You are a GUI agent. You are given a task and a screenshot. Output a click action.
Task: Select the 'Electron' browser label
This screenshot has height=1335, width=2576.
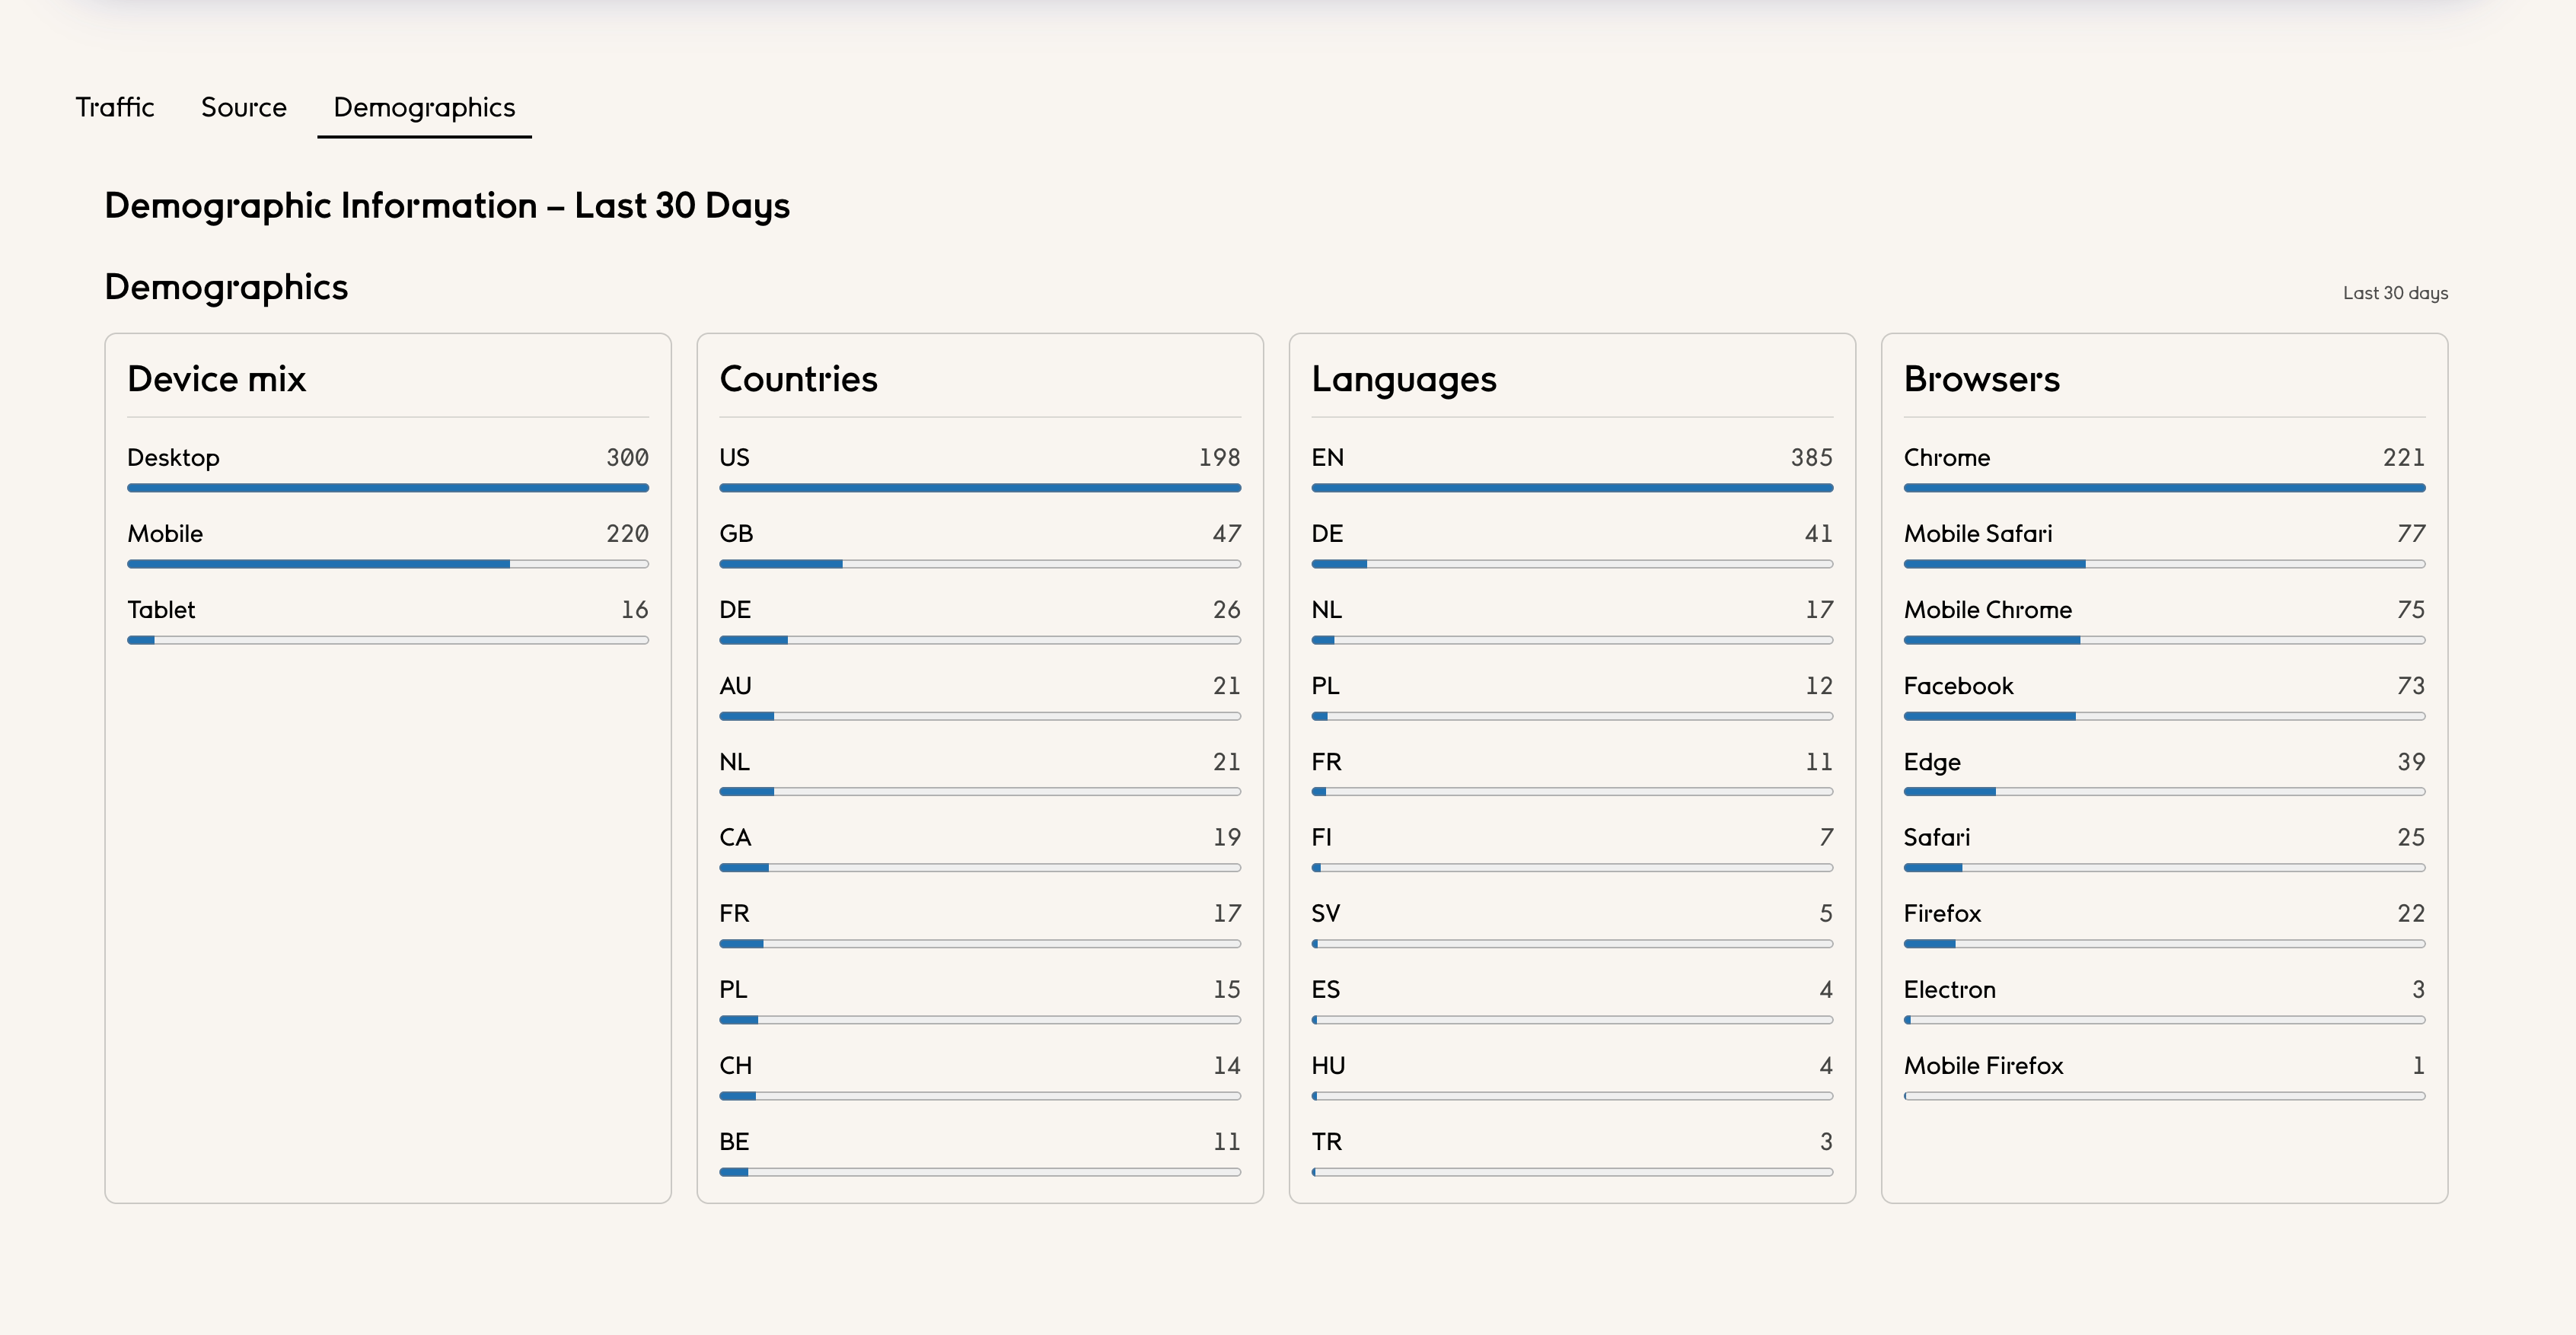1950,989
